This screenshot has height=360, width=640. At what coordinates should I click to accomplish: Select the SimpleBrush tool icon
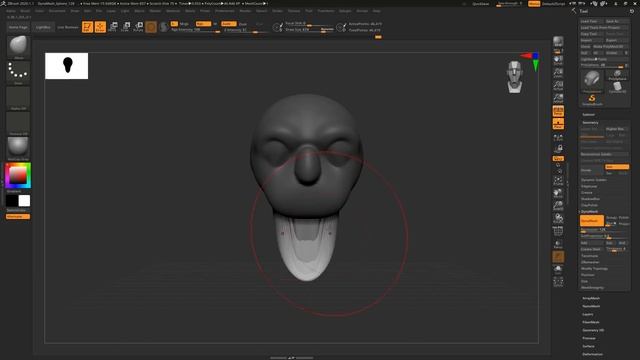[592, 100]
